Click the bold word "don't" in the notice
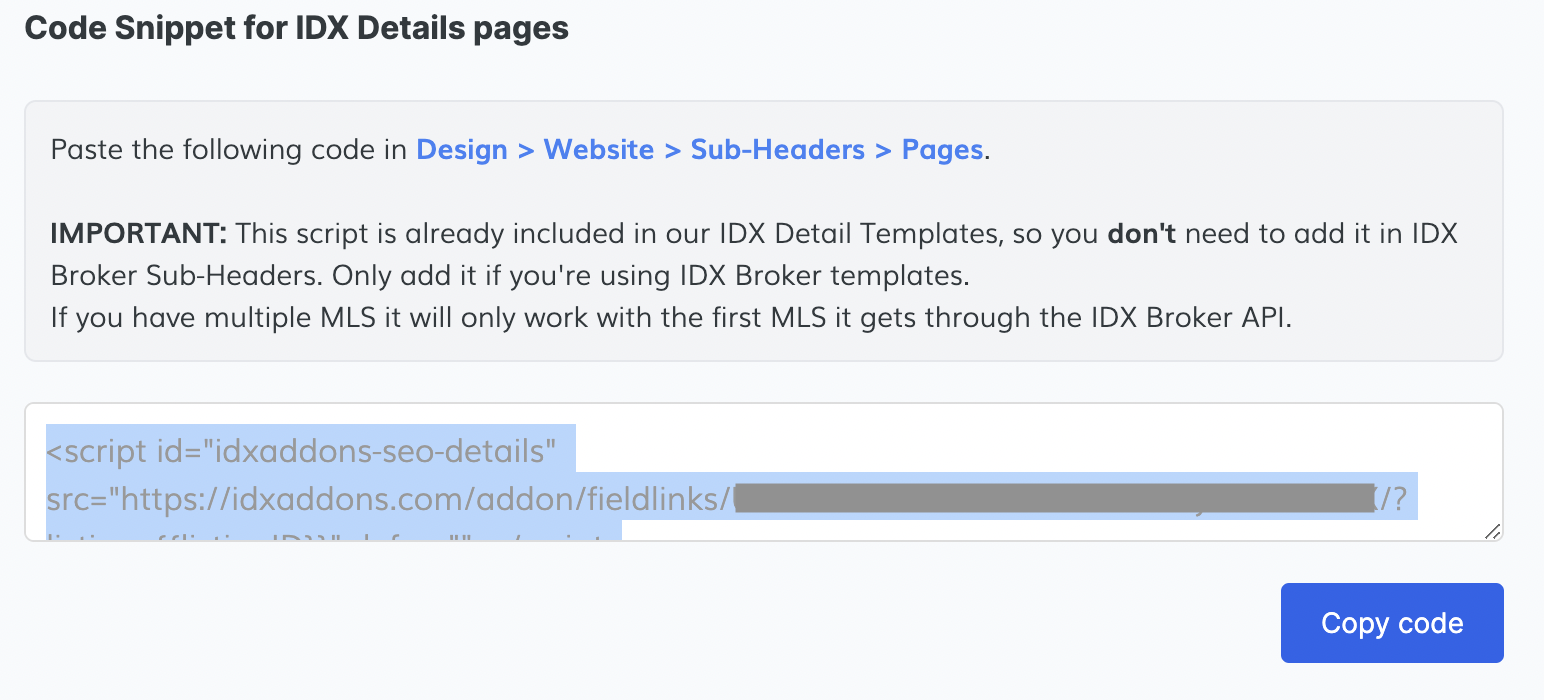 (1141, 235)
